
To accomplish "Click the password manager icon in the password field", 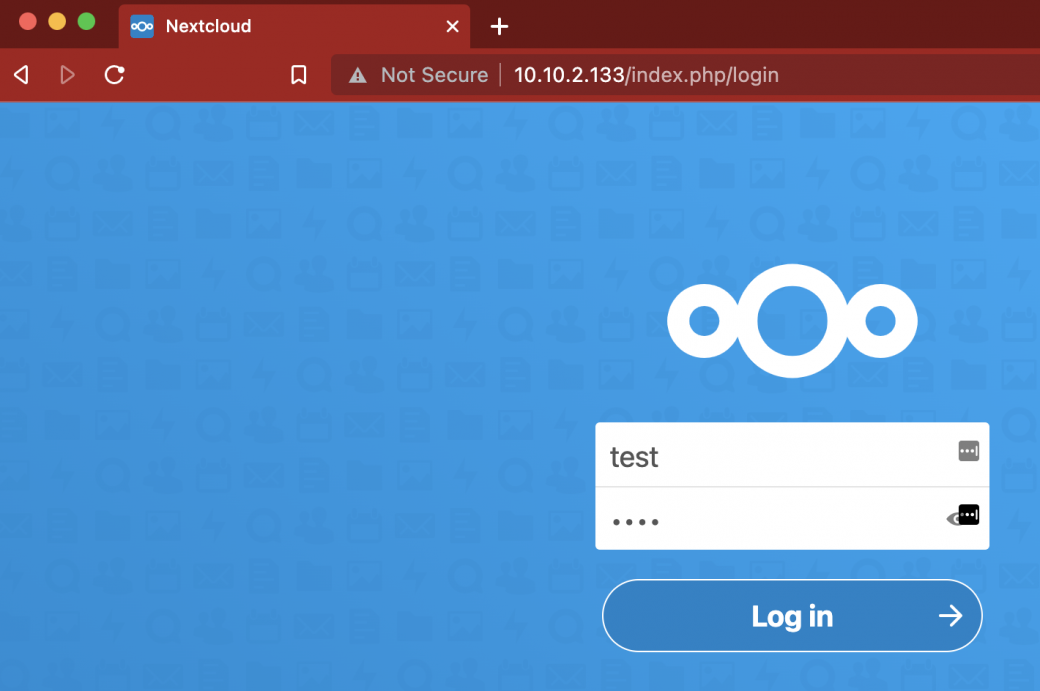I will click(968, 514).
